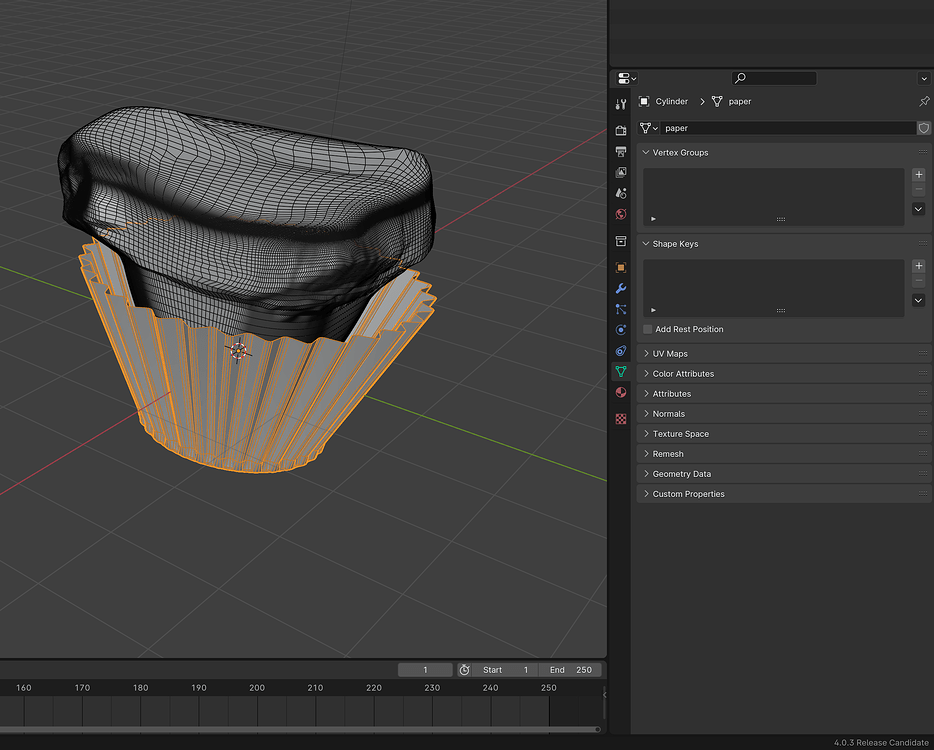Click frame 200 on the timeline

coord(257,687)
